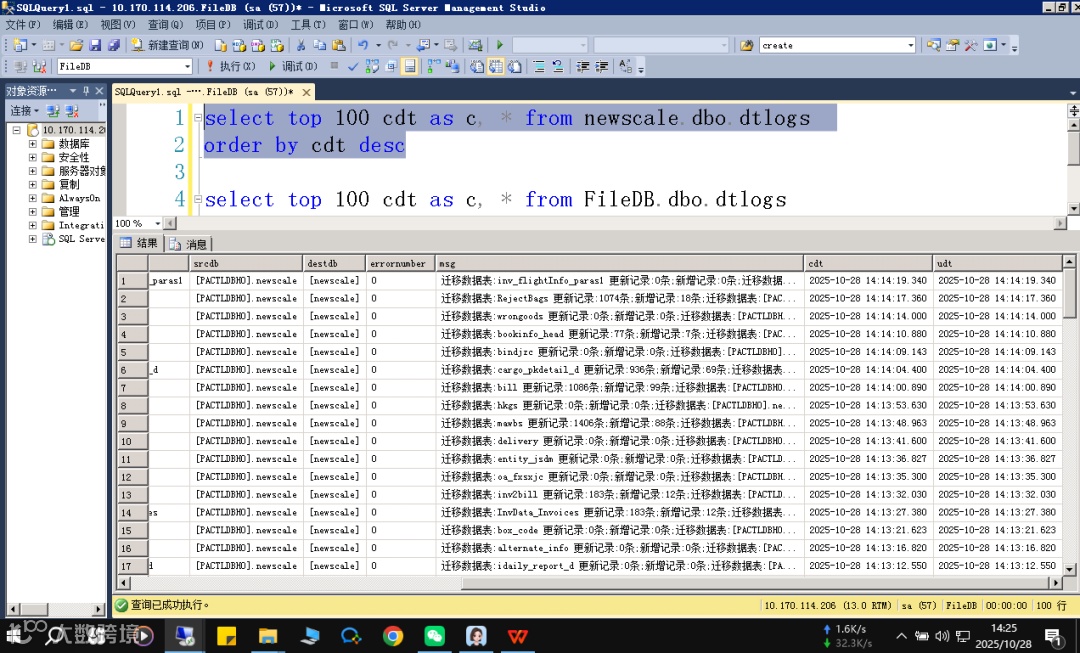This screenshot has height=653, width=1080.
Task: Click the 新建查询(N) button
Action: 167,45
